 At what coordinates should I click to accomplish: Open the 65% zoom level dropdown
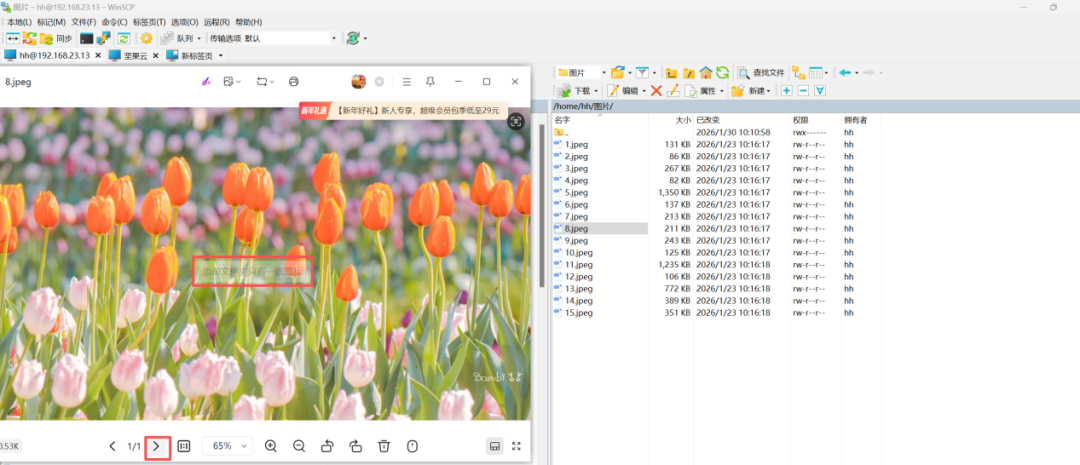(227, 446)
